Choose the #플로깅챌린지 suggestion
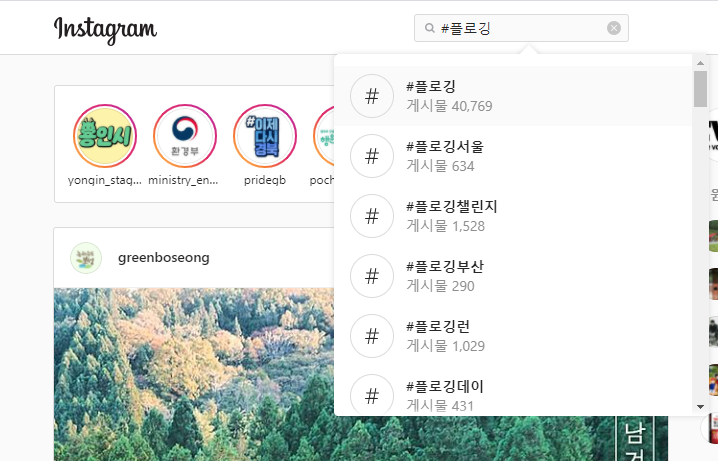 click(x=513, y=216)
